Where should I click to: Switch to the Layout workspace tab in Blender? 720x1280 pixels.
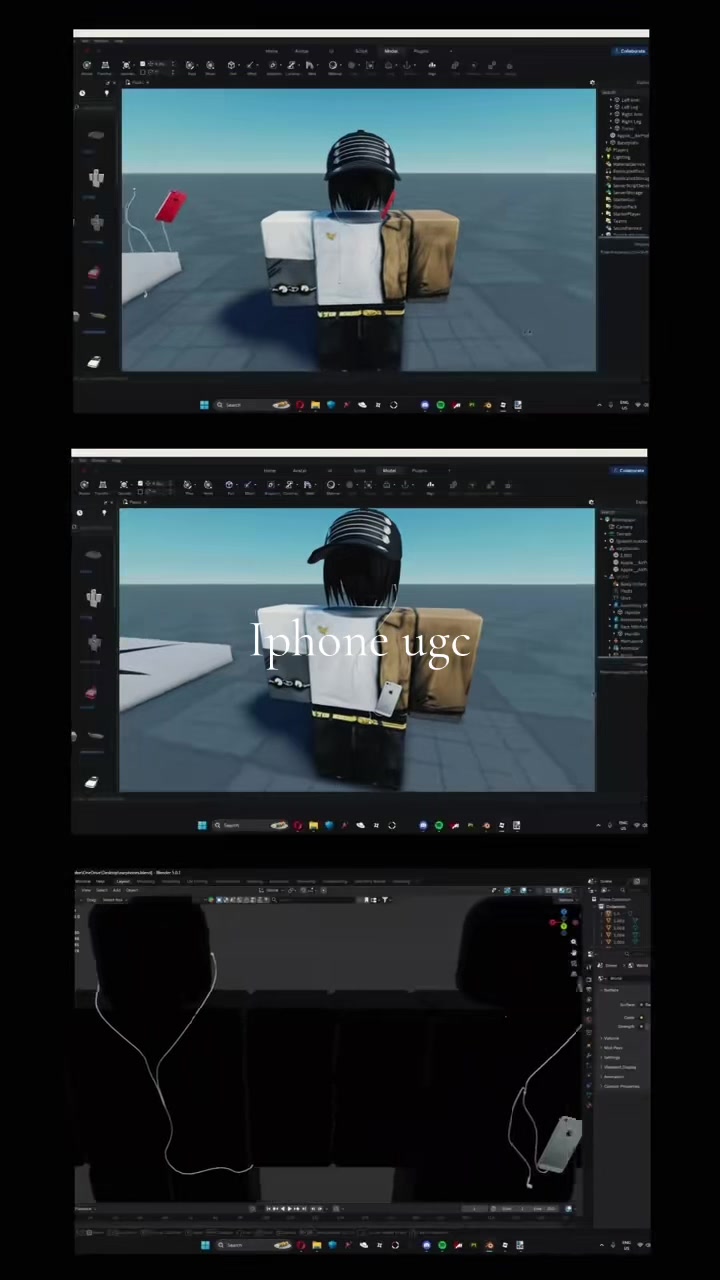pyautogui.click(x=123, y=882)
